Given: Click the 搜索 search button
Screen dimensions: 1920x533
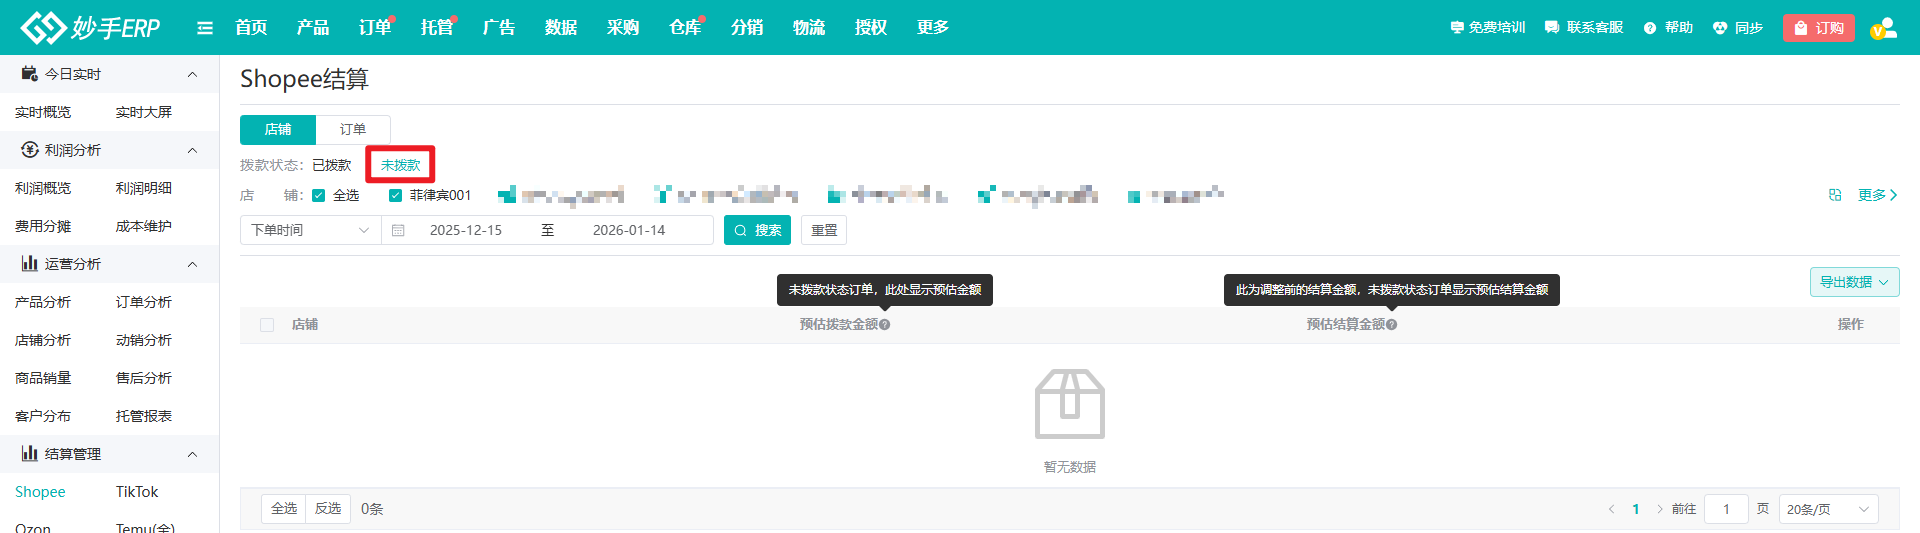Looking at the screenshot, I should (x=758, y=230).
